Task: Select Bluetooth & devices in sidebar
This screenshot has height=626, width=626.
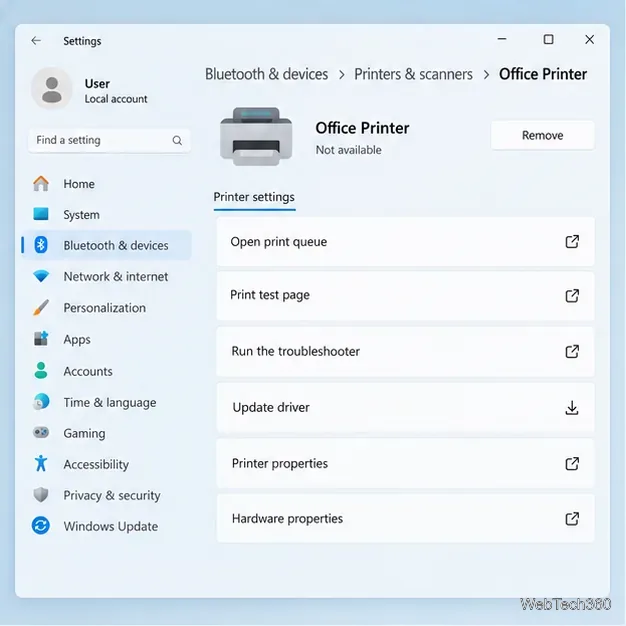Action: [x=106, y=245]
